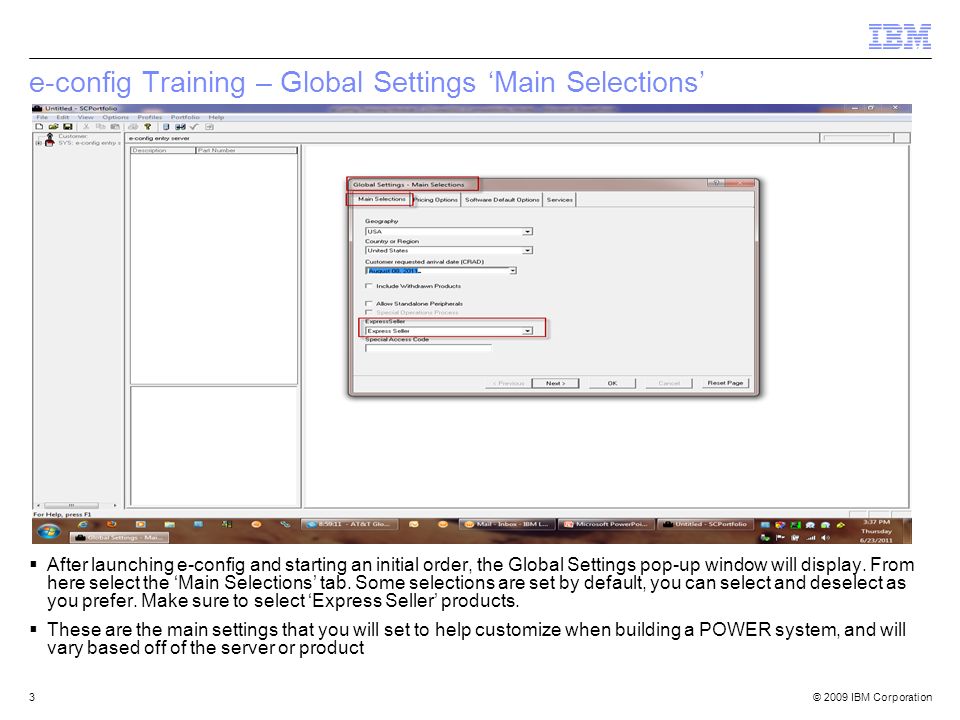Screen dimensions: 960x720
Task: Toggle Include Withdrawn Products checkbox
Action: [x=369, y=286]
